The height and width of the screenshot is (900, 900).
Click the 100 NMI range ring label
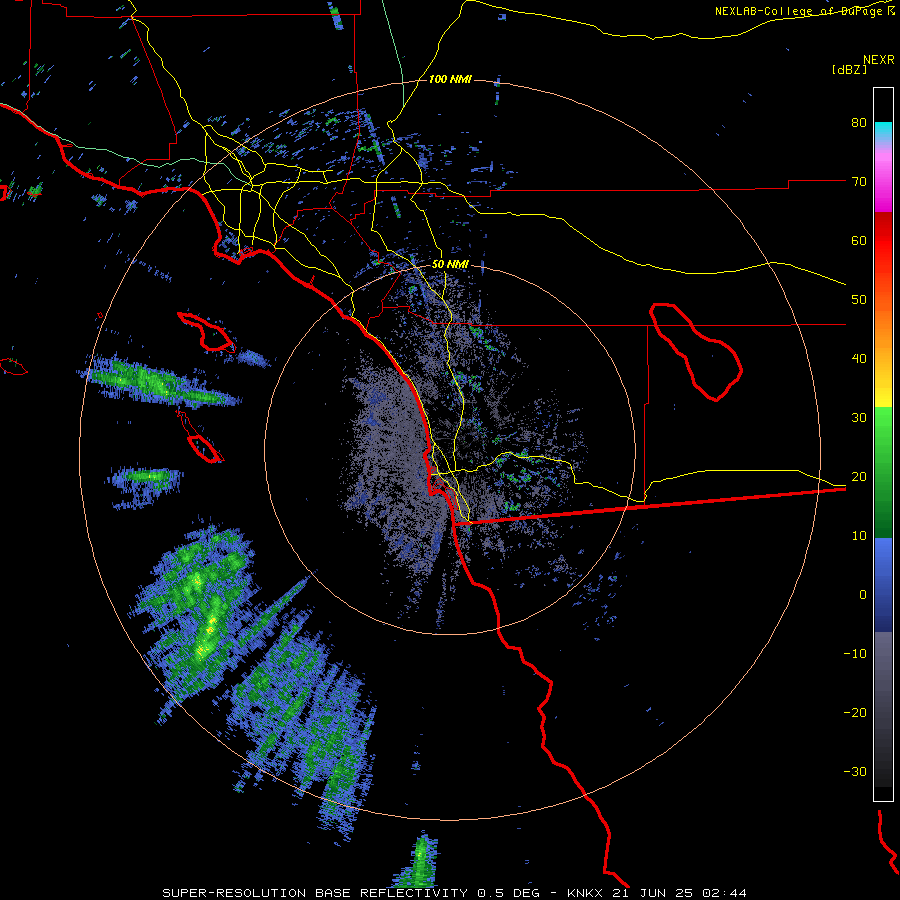tap(450, 79)
